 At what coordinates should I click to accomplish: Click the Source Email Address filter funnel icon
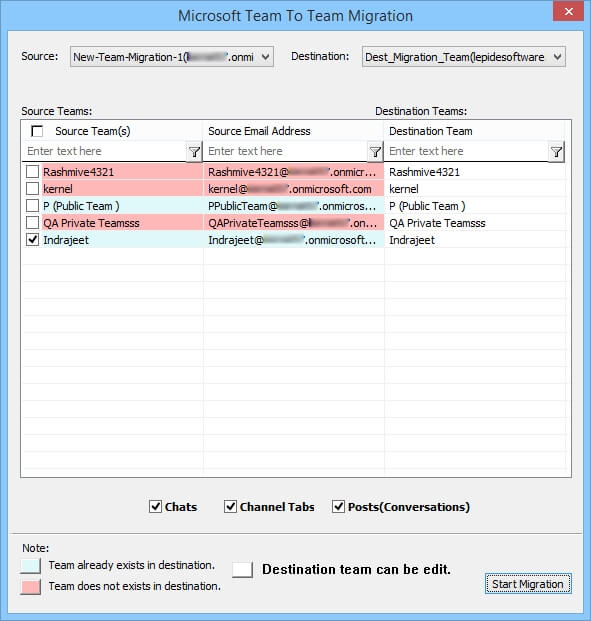(375, 152)
